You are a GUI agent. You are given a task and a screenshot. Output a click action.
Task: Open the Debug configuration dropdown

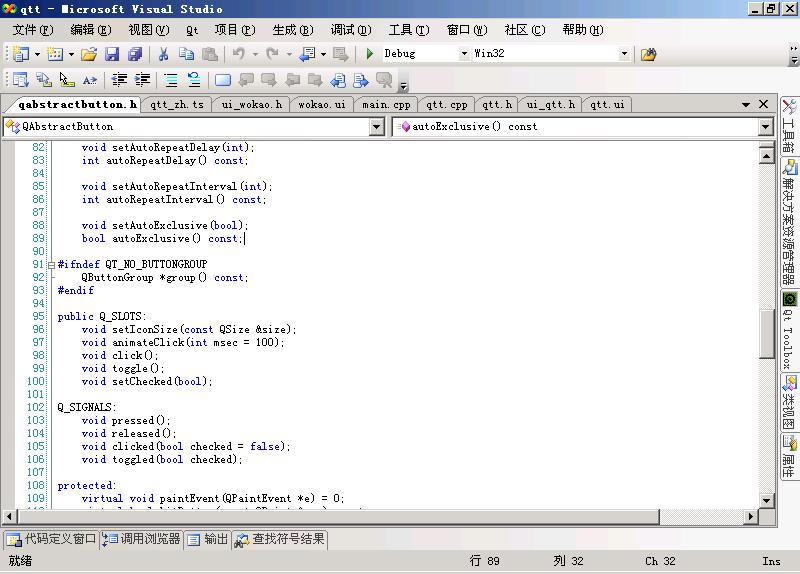(x=462, y=54)
